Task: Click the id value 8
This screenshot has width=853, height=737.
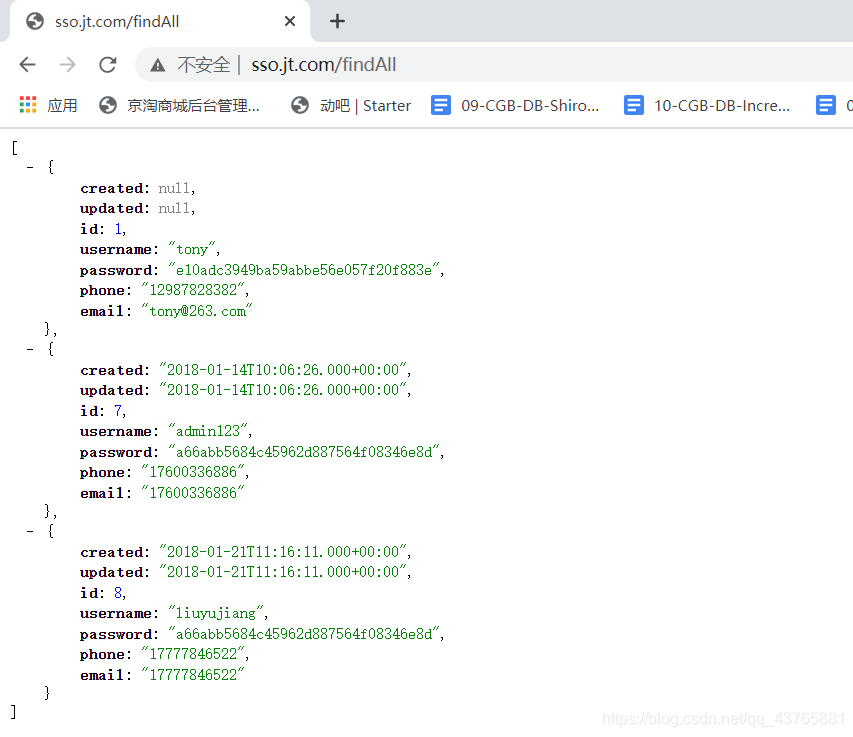Action: pyautogui.click(x=118, y=593)
